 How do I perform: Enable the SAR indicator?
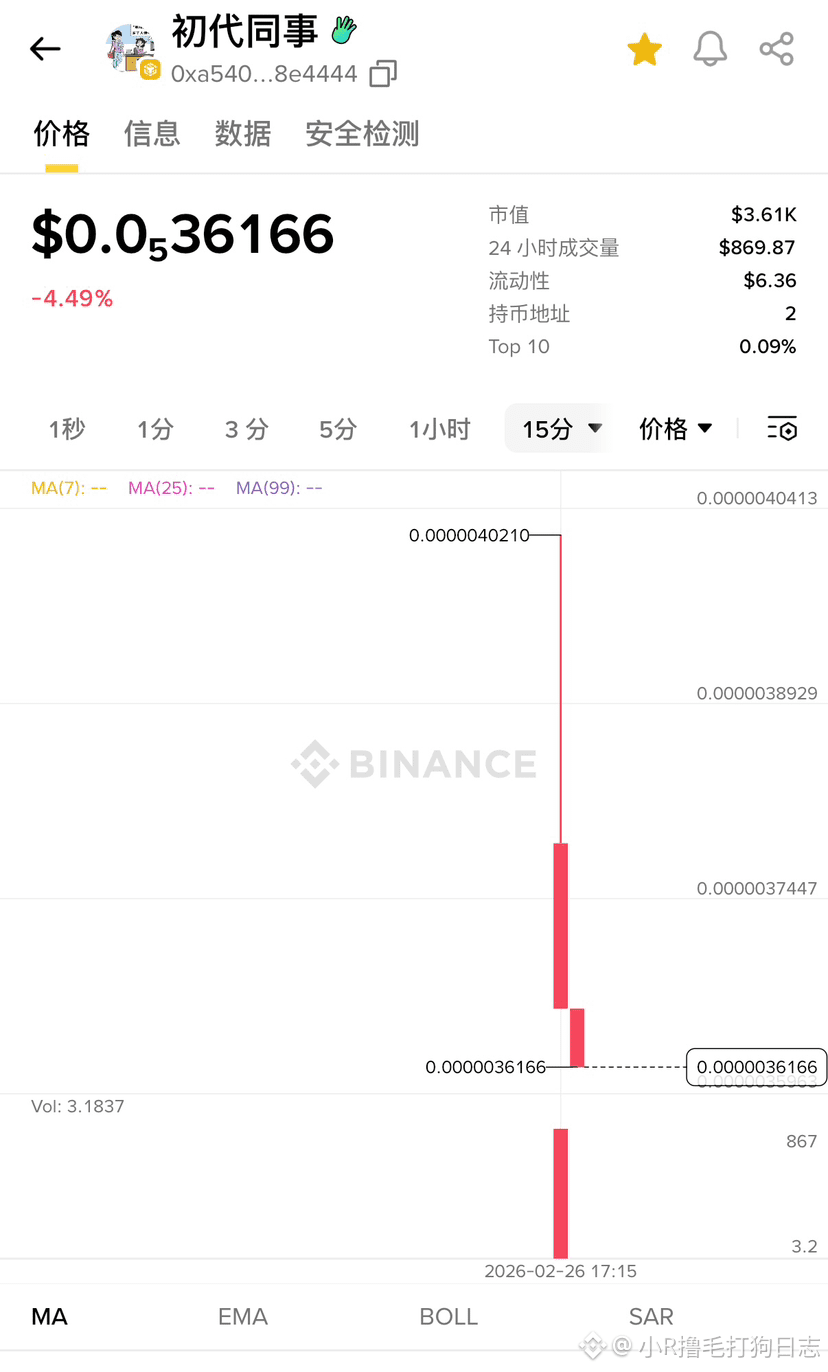point(651,1316)
